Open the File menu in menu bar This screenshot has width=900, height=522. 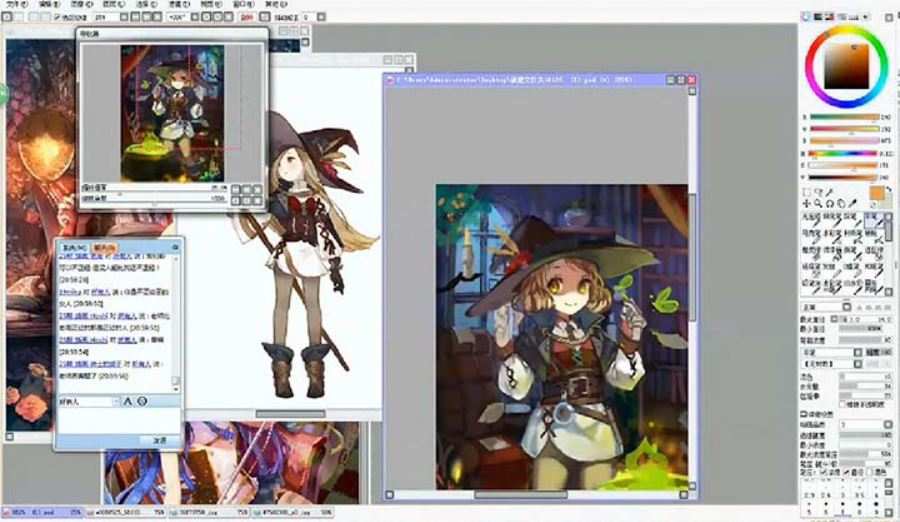[x=10, y=5]
